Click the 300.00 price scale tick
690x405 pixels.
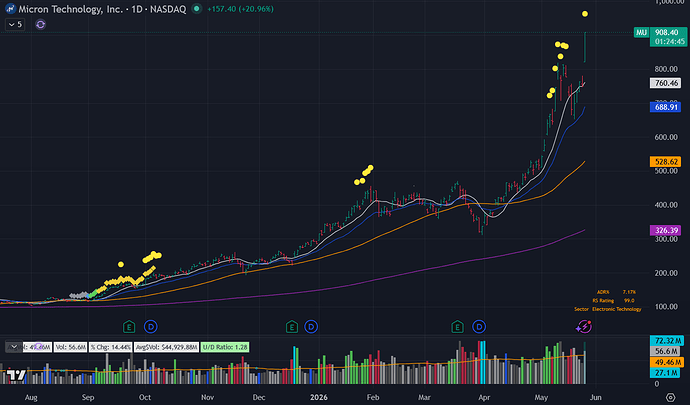[666, 239]
